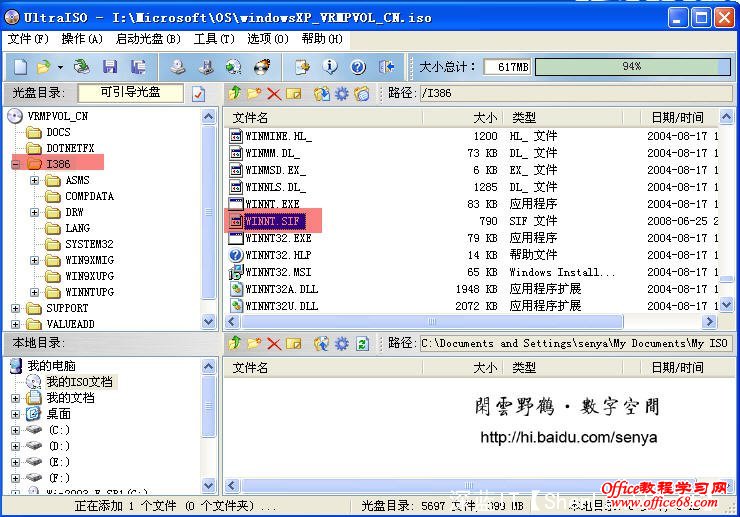Click the 617MB total size field
This screenshot has width=740, height=517.
[507, 67]
